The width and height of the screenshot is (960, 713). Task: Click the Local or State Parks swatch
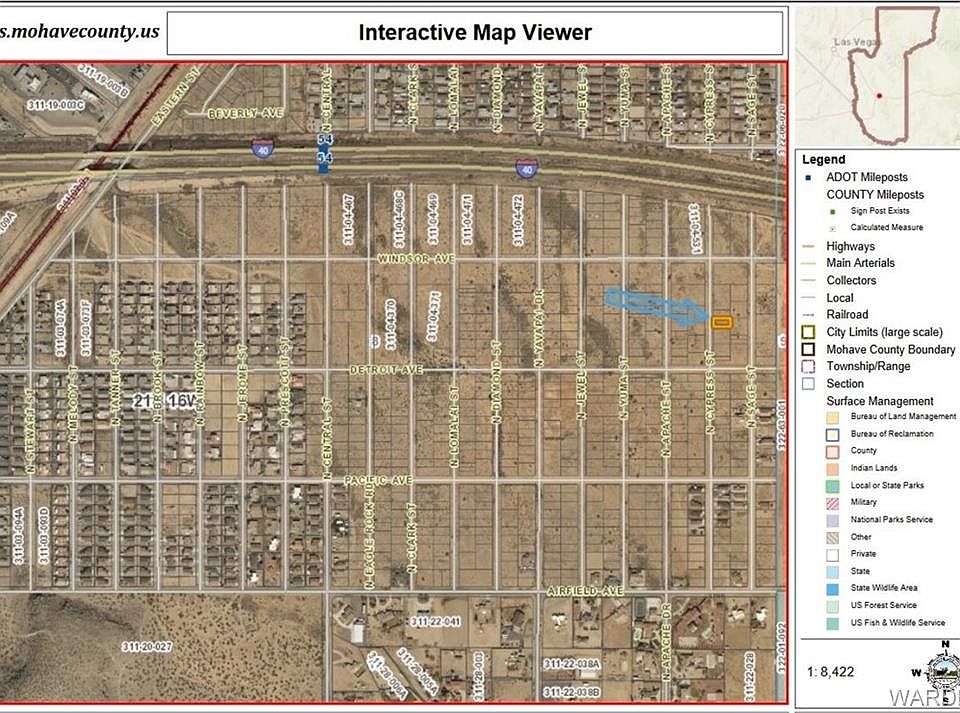coord(832,486)
